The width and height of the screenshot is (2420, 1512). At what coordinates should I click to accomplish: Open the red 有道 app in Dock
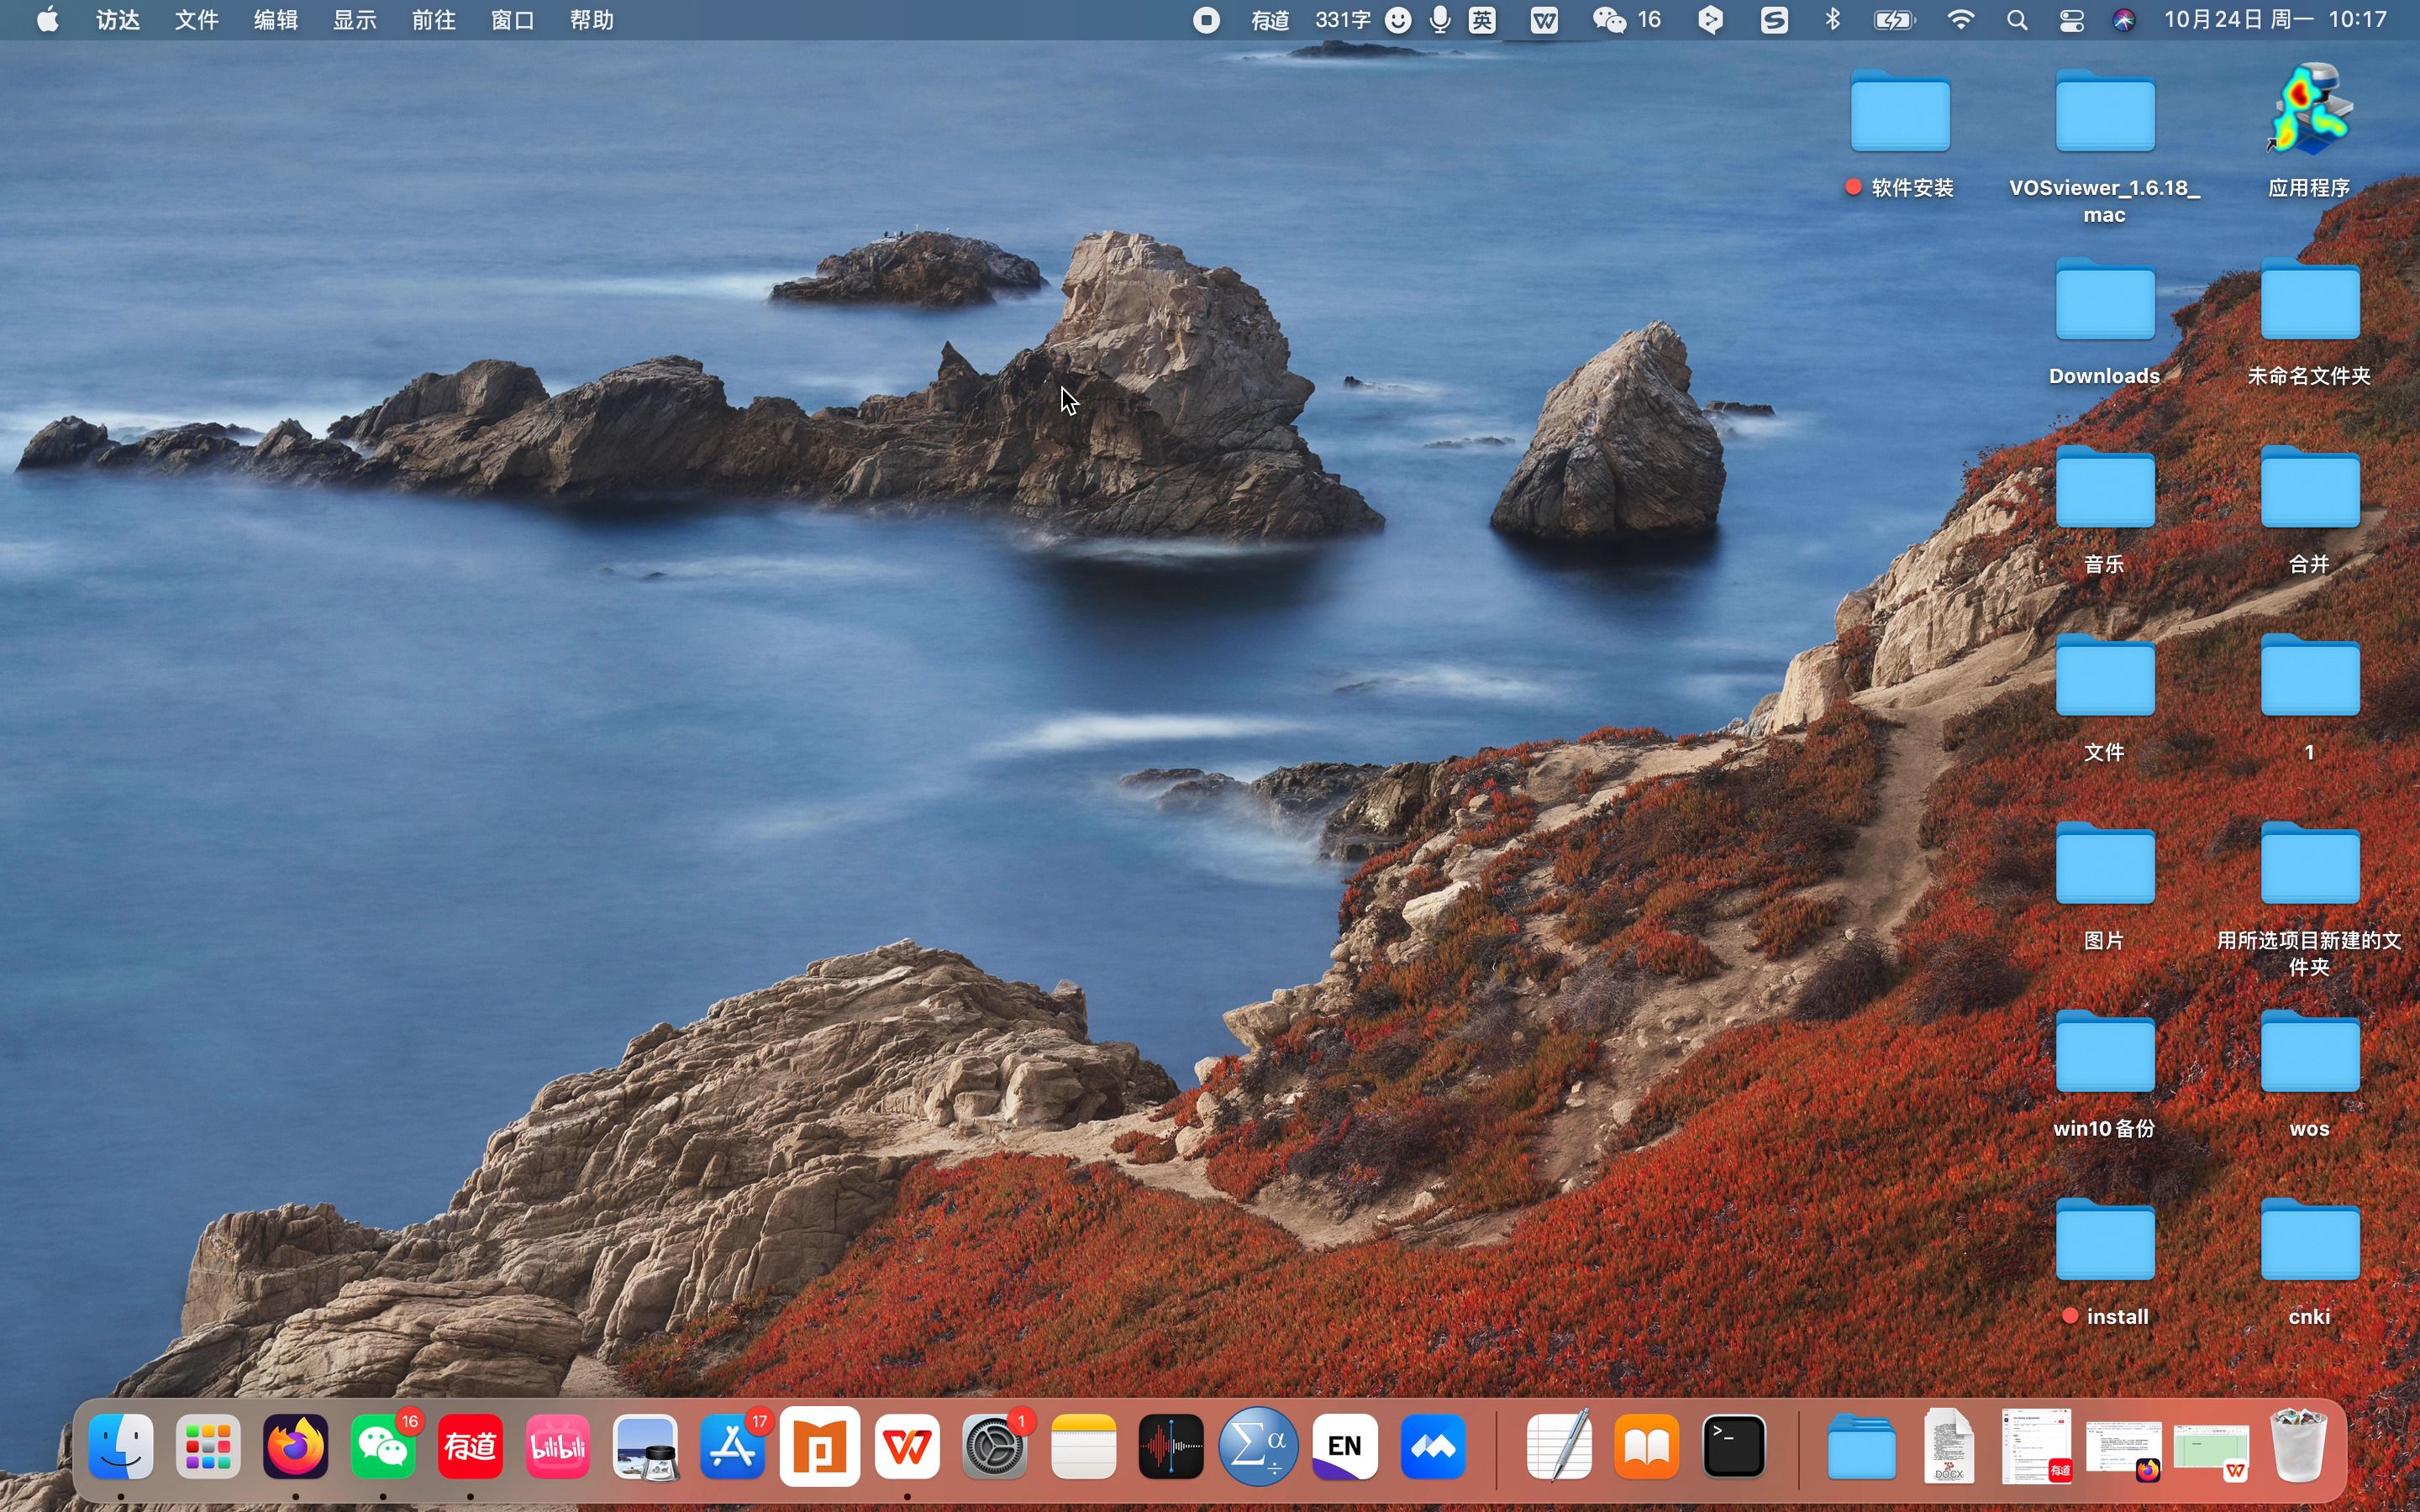[x=470, y=1446]
